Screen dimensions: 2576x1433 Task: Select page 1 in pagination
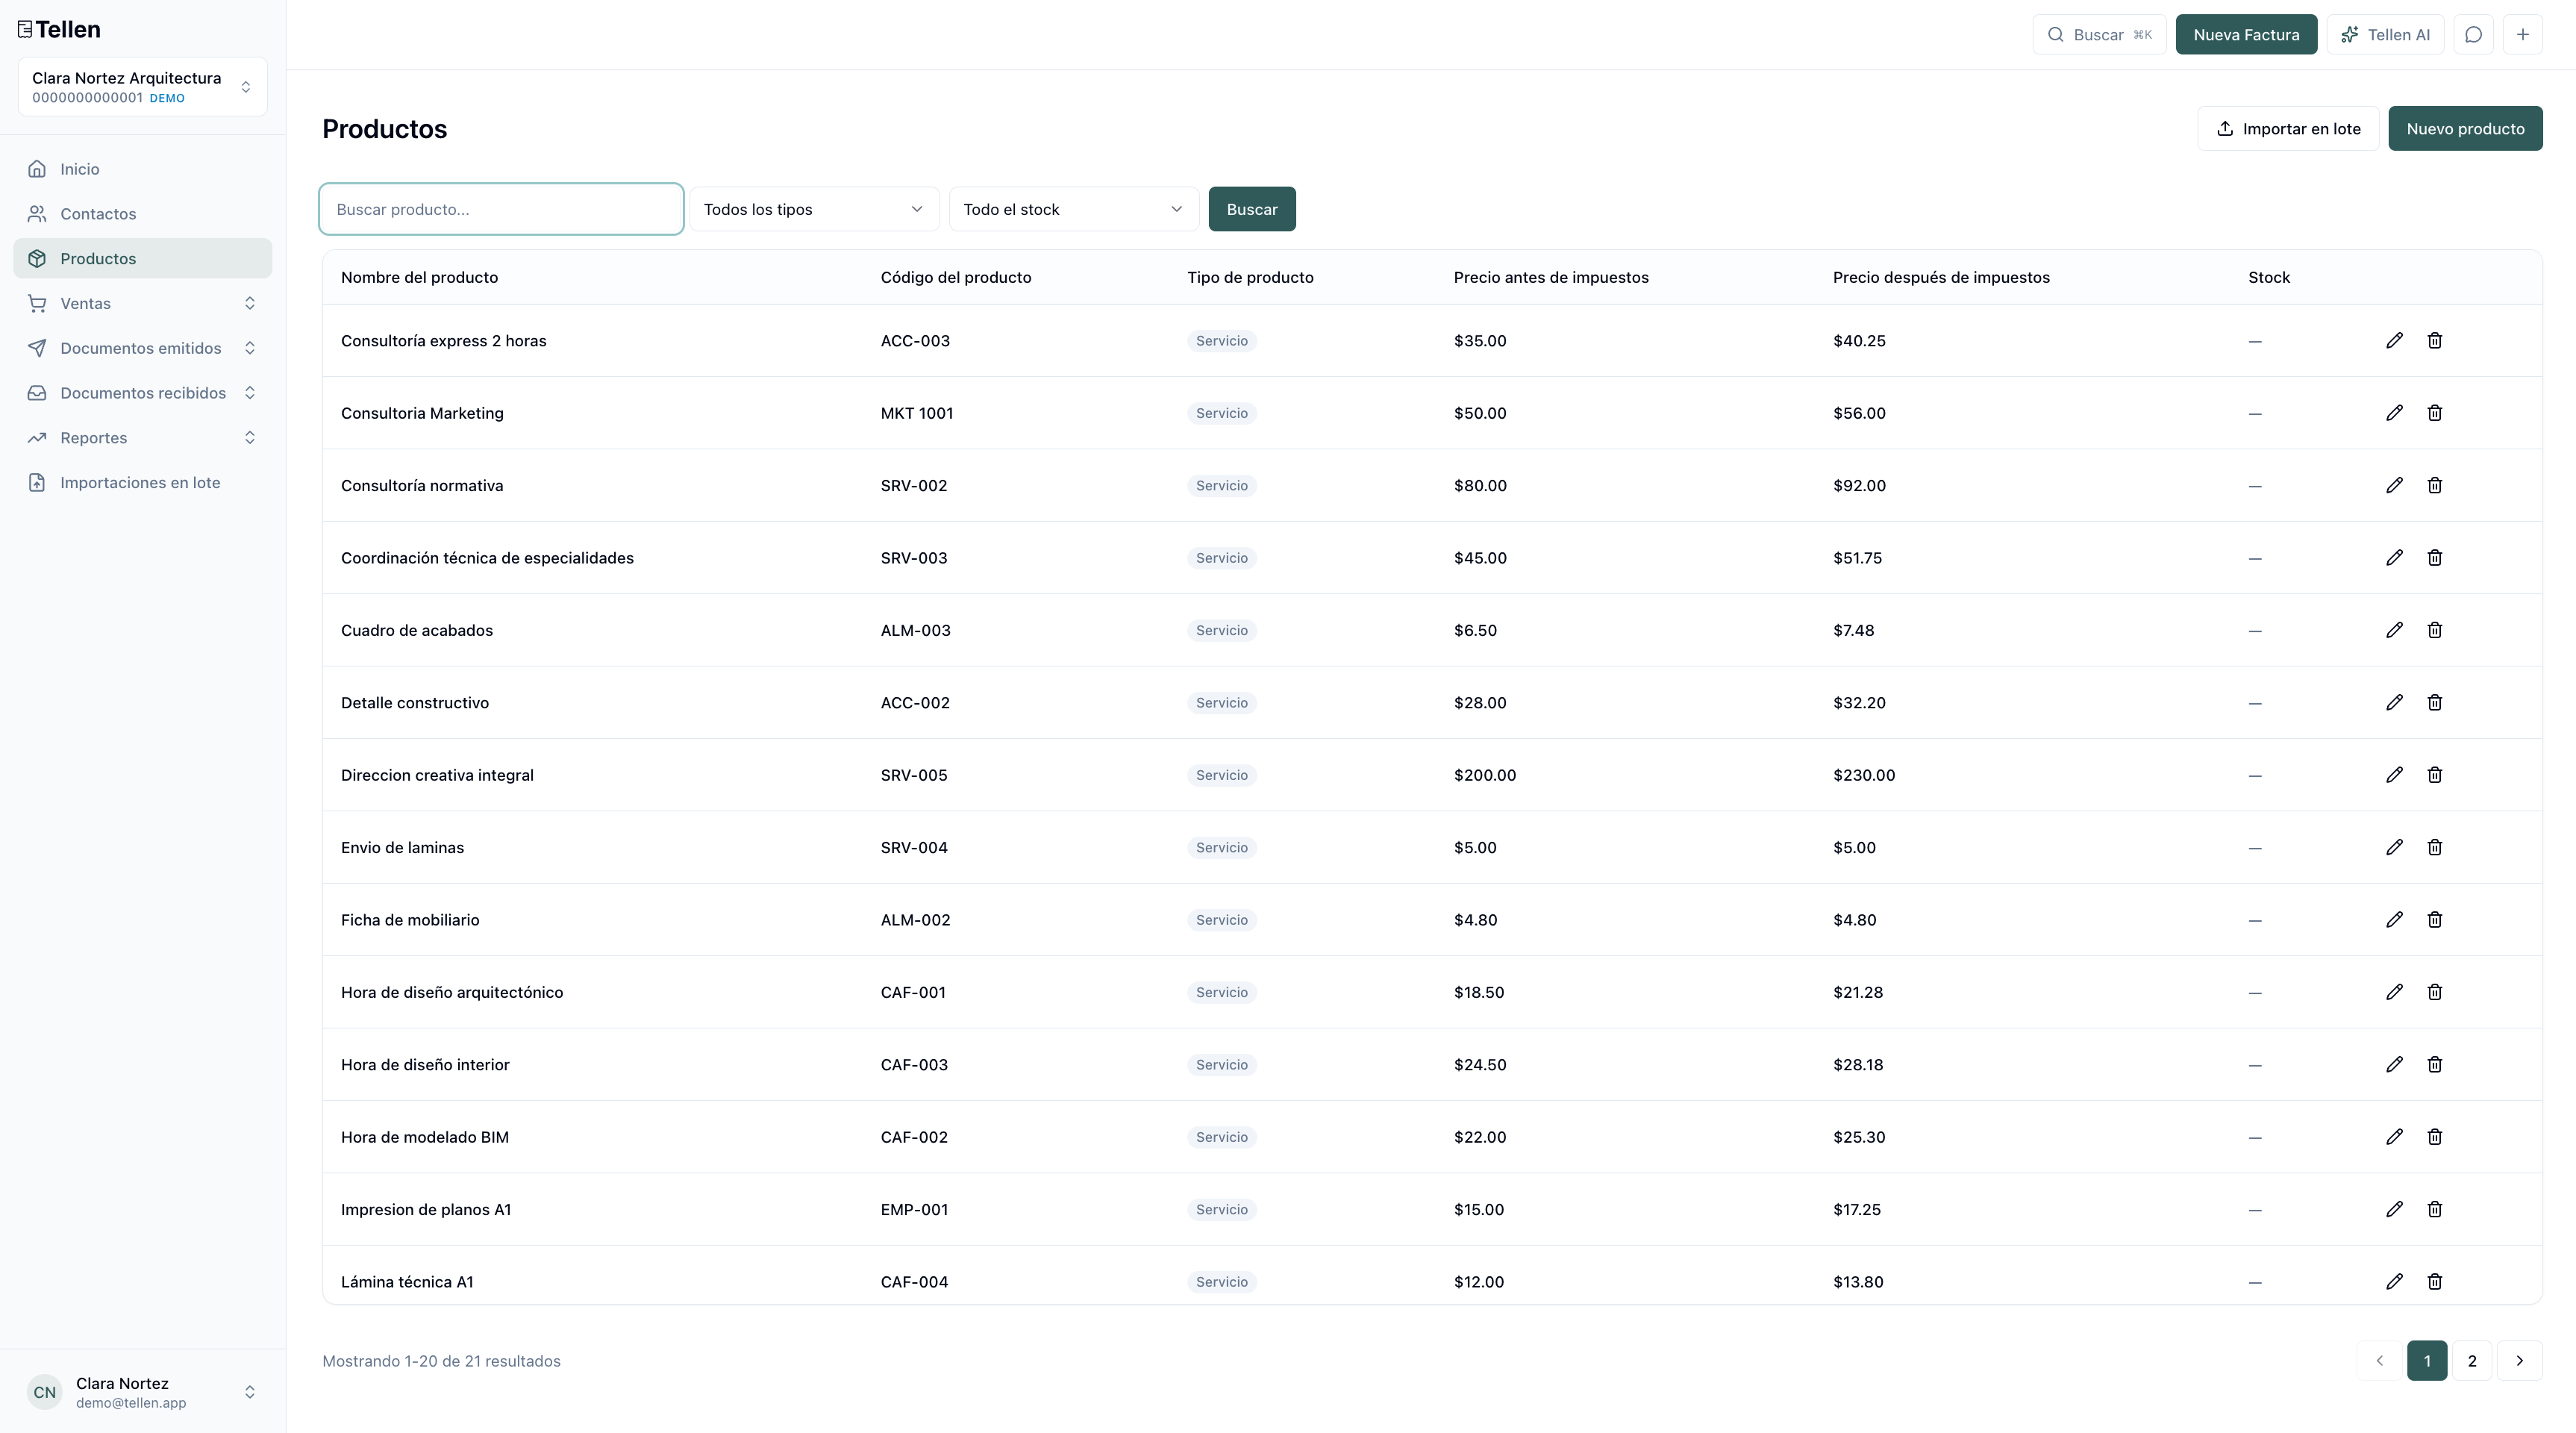(2427, 1361)
